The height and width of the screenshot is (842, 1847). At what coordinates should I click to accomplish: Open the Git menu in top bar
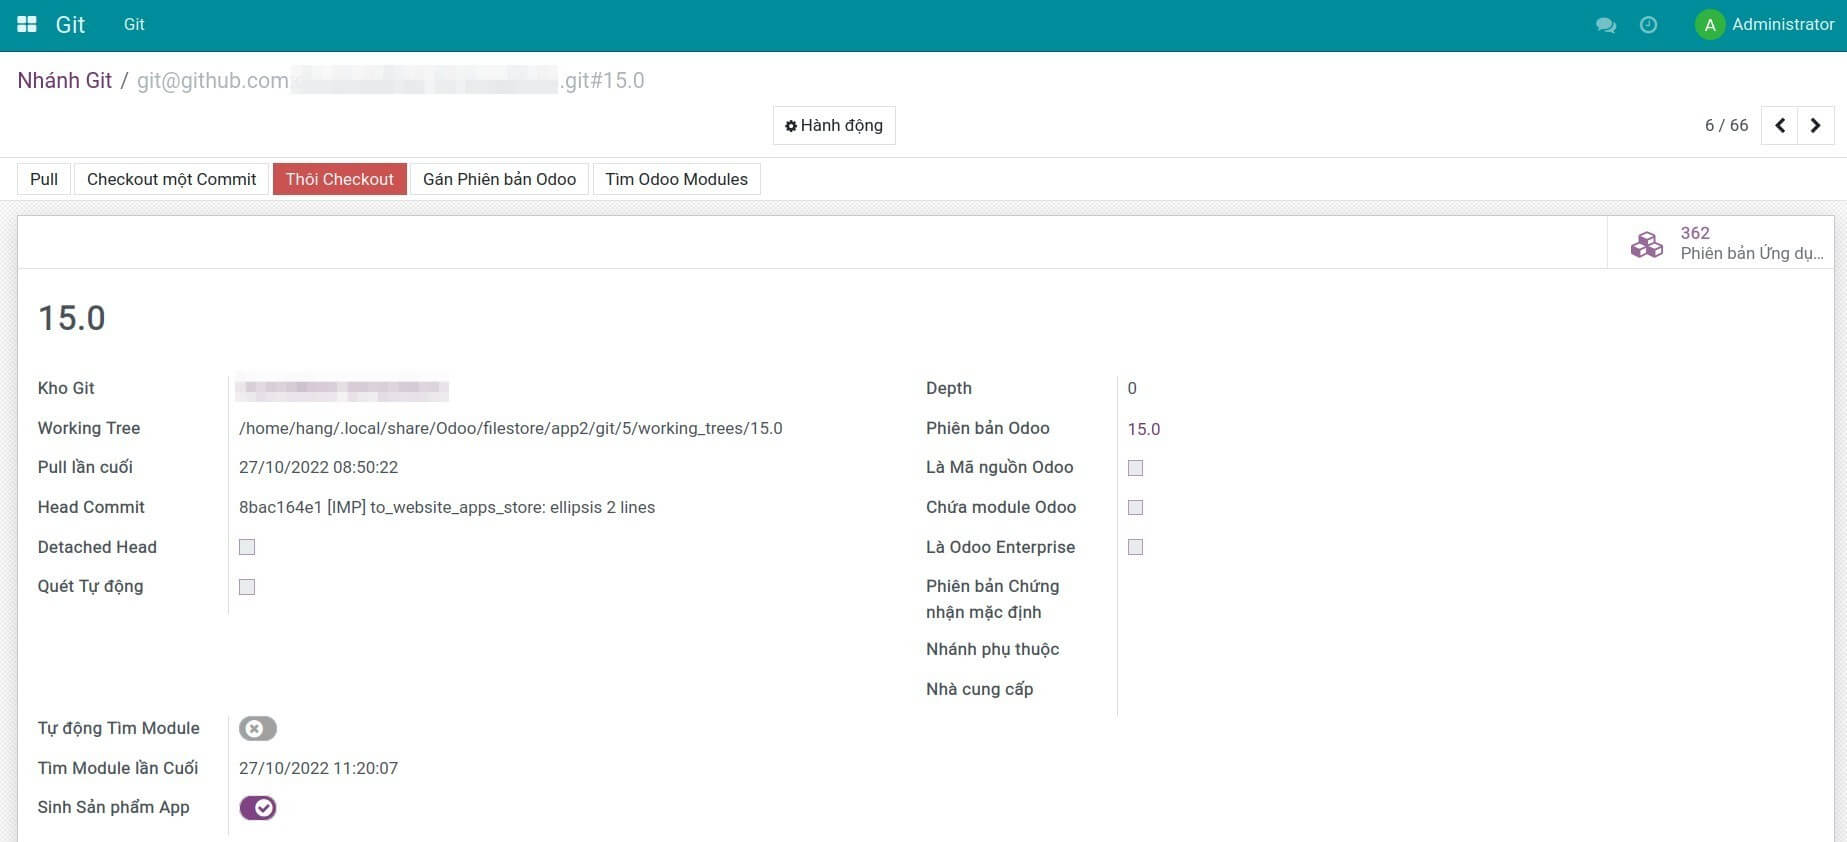[x=134, y=25]
